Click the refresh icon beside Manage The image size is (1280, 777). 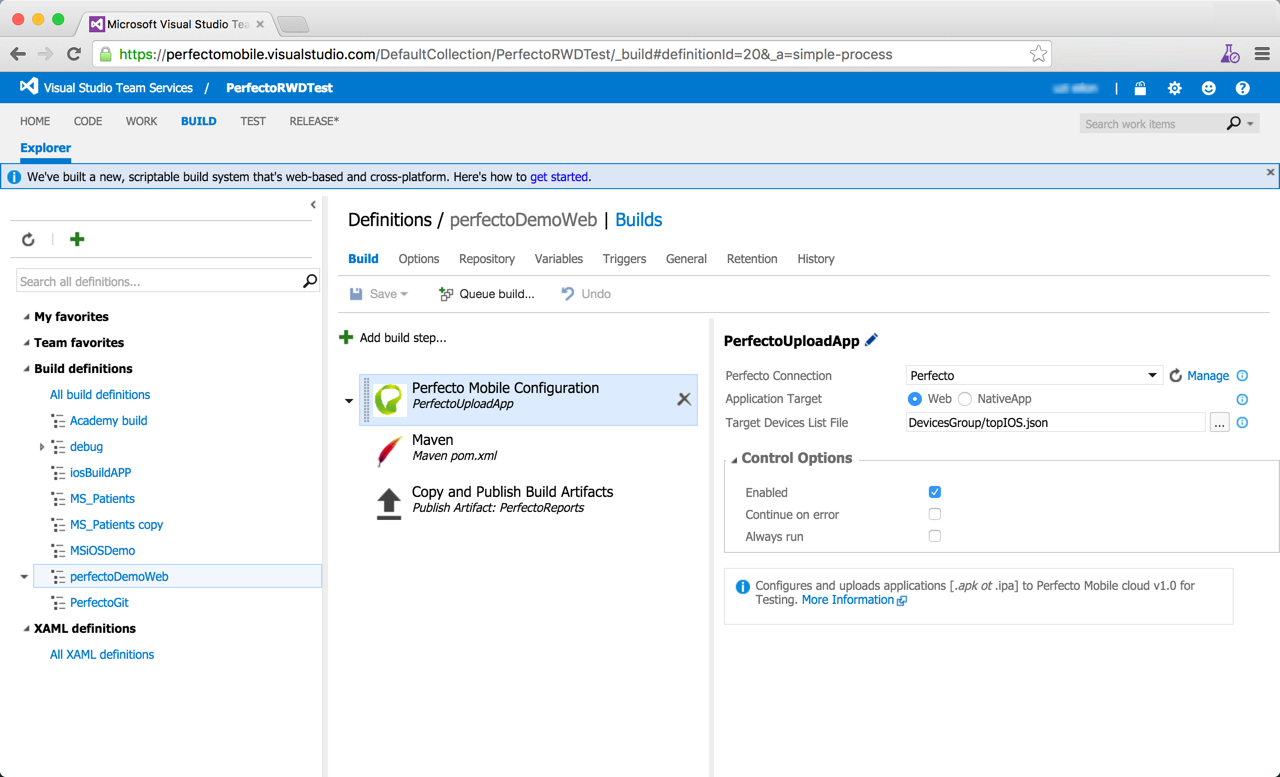click(x=1176, y=376)
